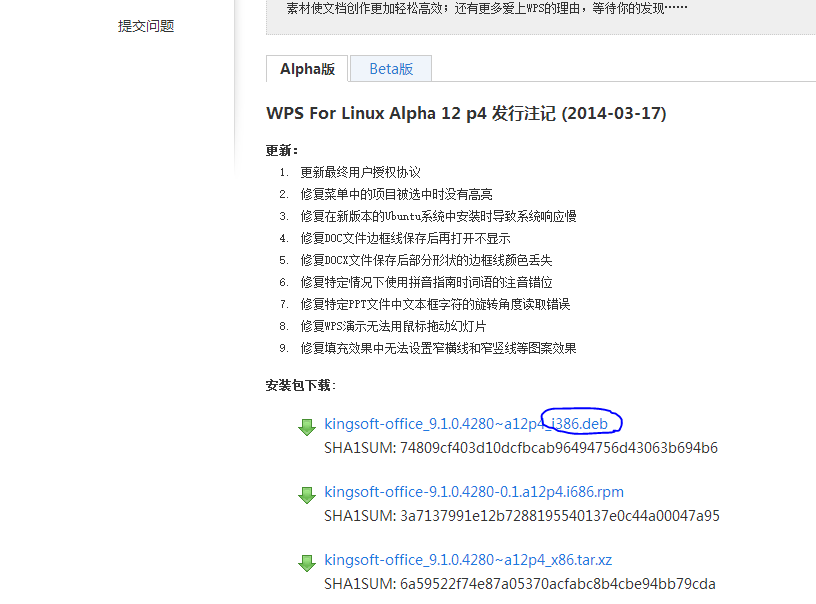Download kingsoft-office_9.1.0.4280~a12p4_i386.deb
This screenshot has height=604, width=816.
tap(466, 424)
